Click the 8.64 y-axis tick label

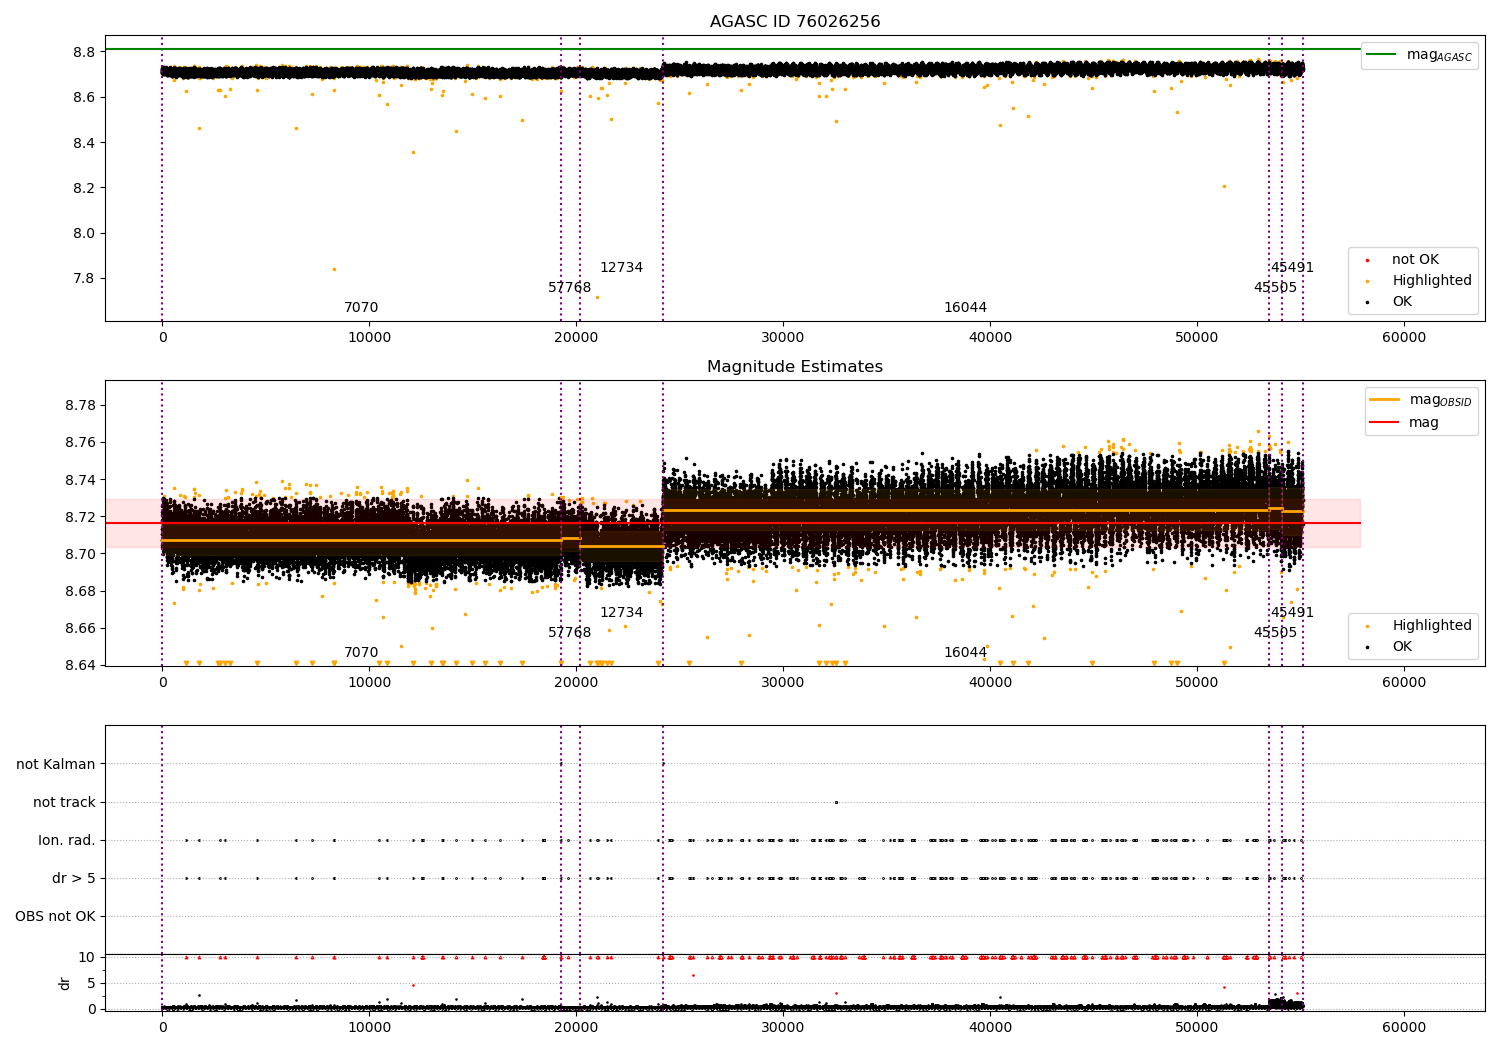click(80, 666)
